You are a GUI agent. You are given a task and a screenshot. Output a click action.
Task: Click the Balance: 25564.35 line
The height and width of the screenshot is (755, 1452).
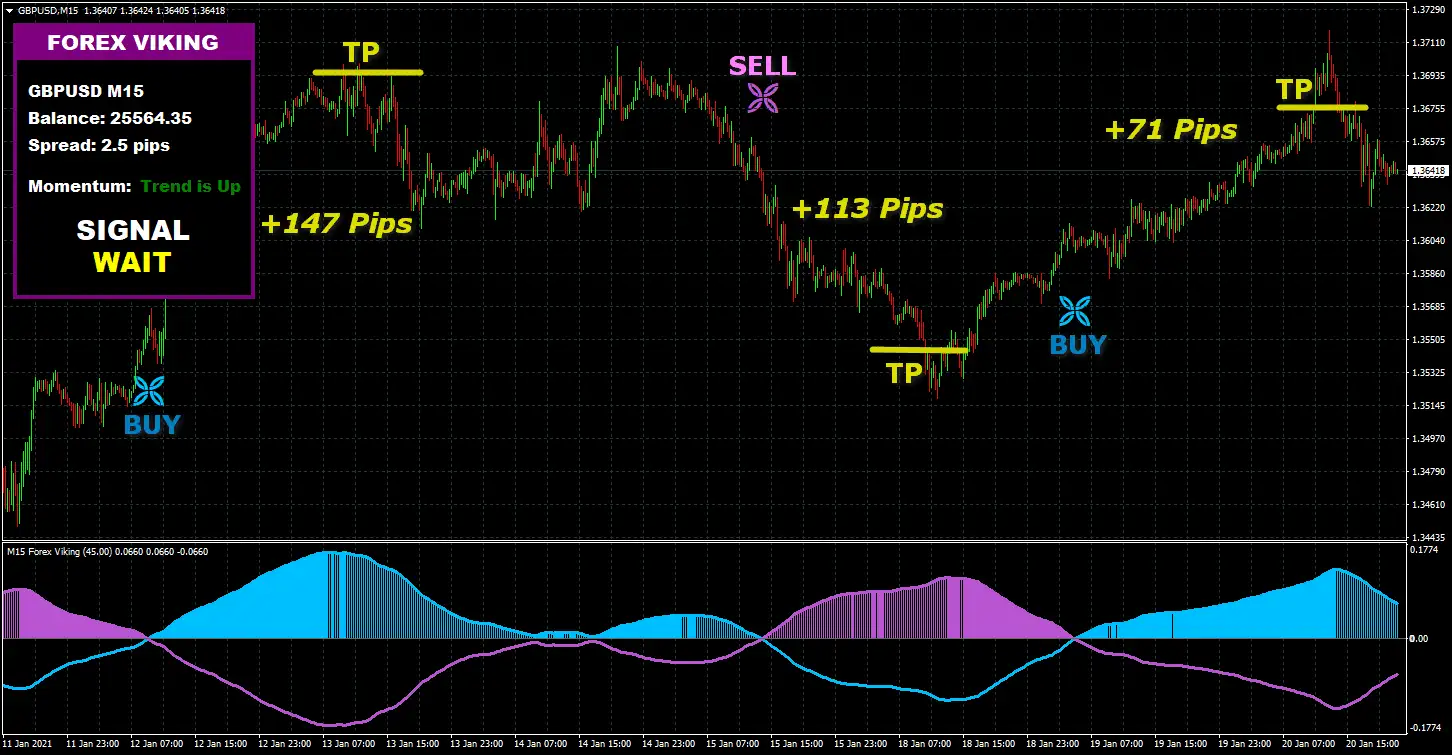coord(110,118)
